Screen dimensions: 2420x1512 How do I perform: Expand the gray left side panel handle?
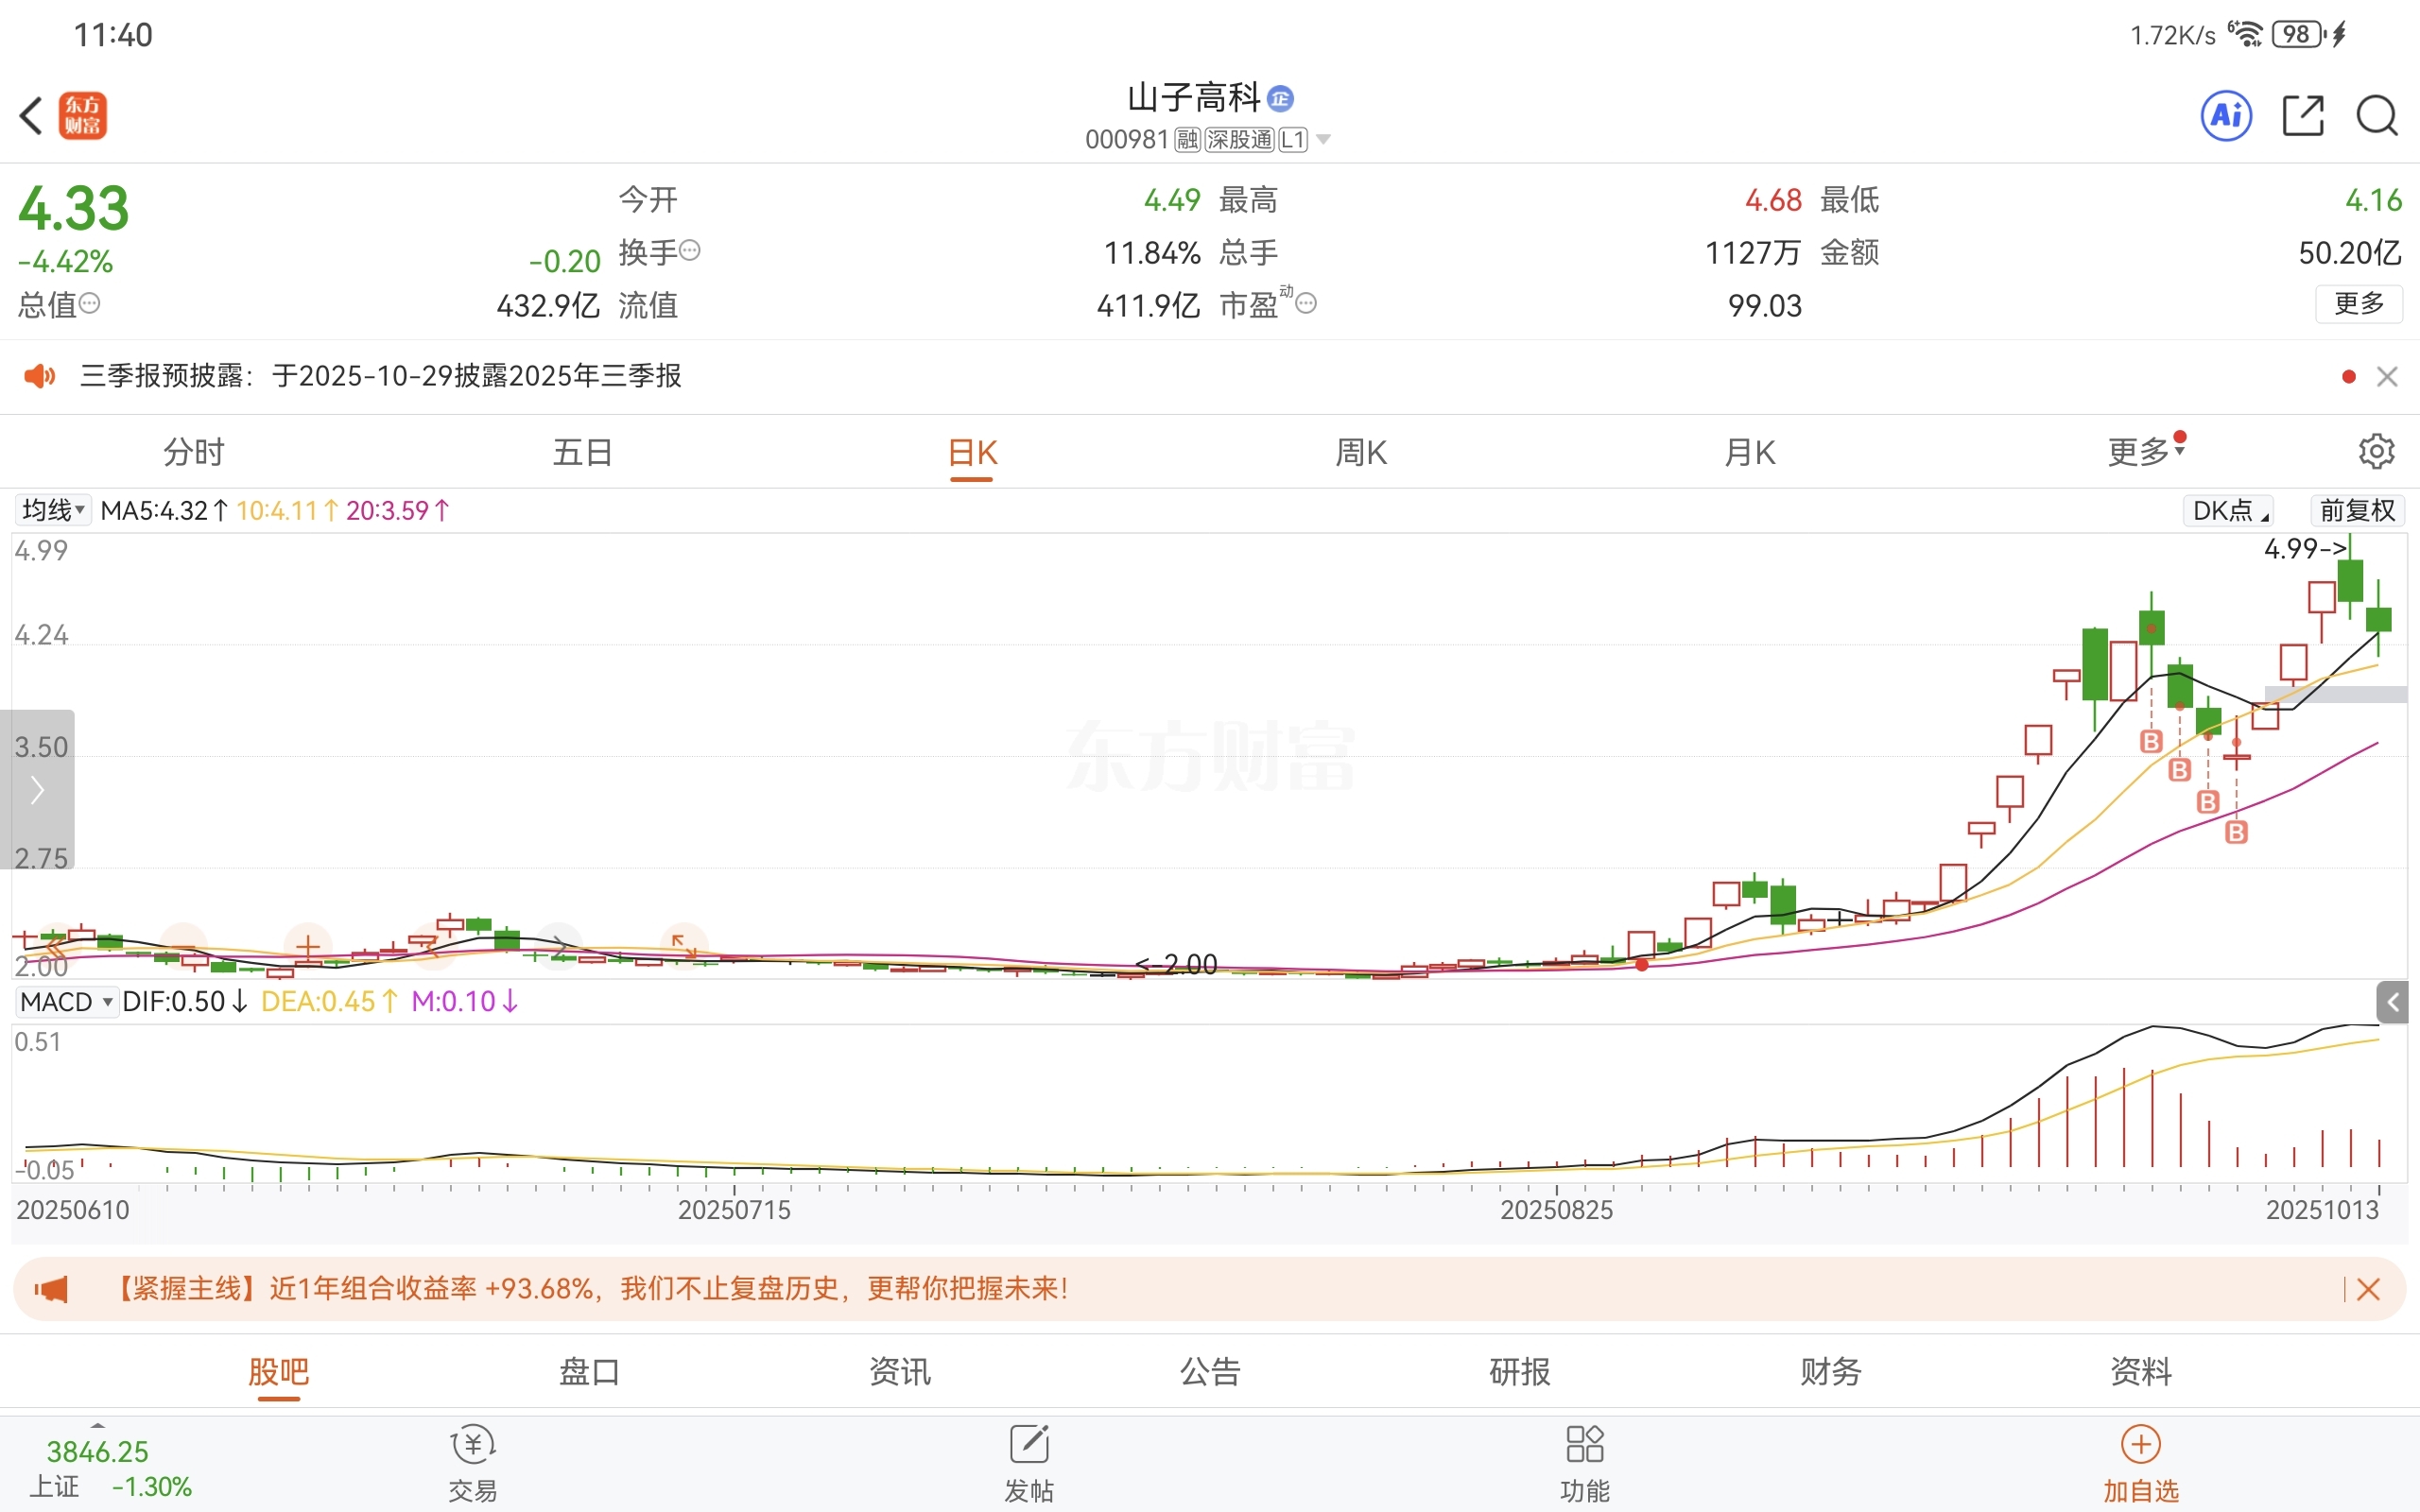[x=37, y=789]
